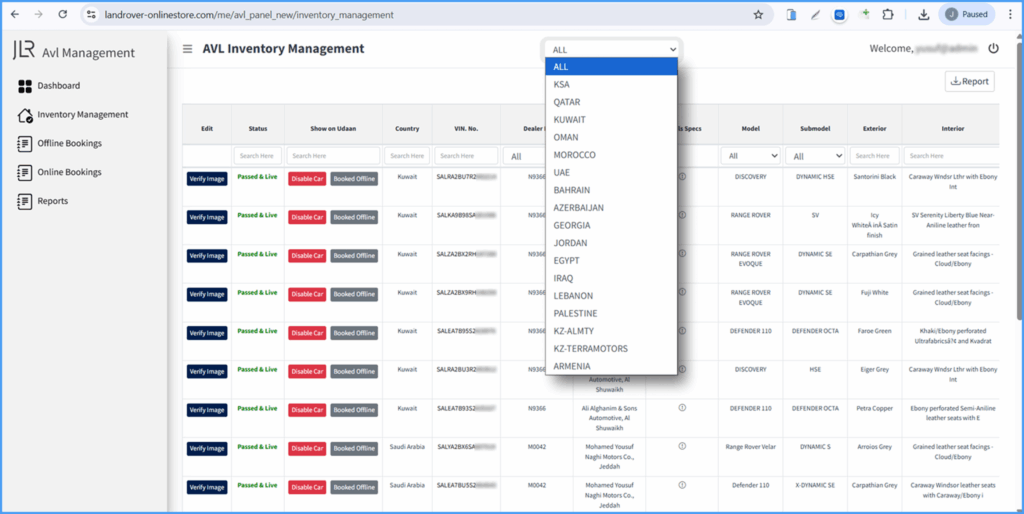The width and height of the screenshot is (1024, 514).
Task: Collapse the ALL country selector at top
Action: point(613,49)
